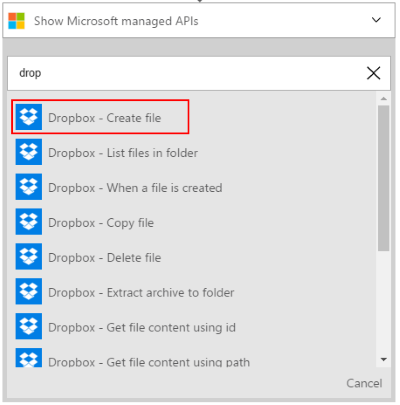Clear the search box with the X
This screenshot has height=405, width=400.
(373, 73)
